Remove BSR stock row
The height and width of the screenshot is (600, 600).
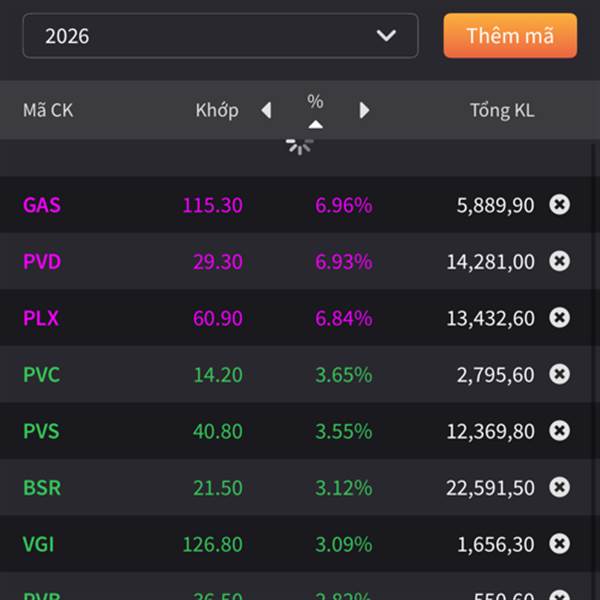[x=560, y=487]
